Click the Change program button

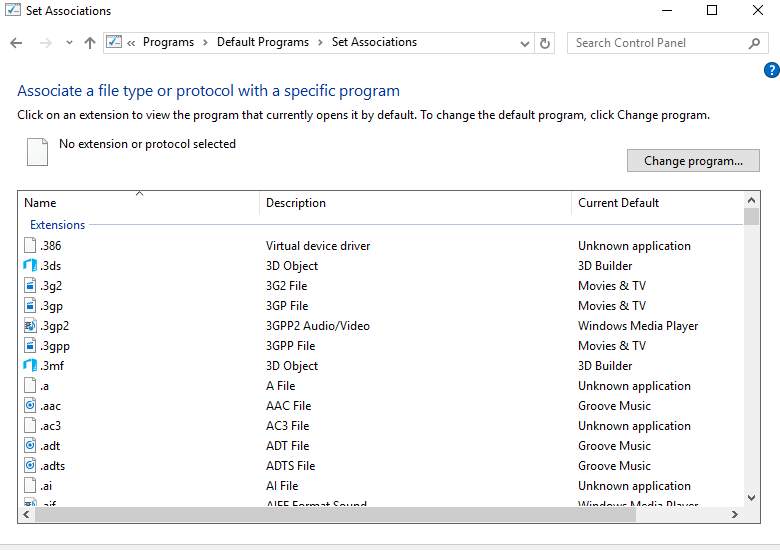(693, 161)
